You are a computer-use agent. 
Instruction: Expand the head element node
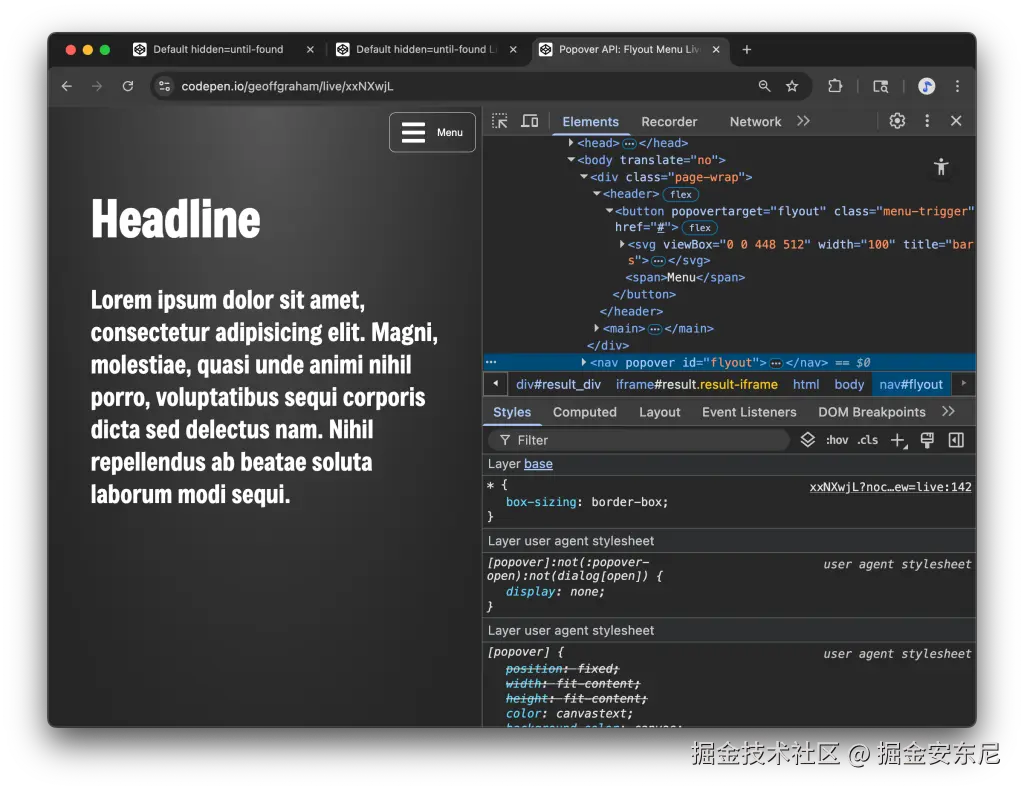pyautogui.click(x=571, y=142)
